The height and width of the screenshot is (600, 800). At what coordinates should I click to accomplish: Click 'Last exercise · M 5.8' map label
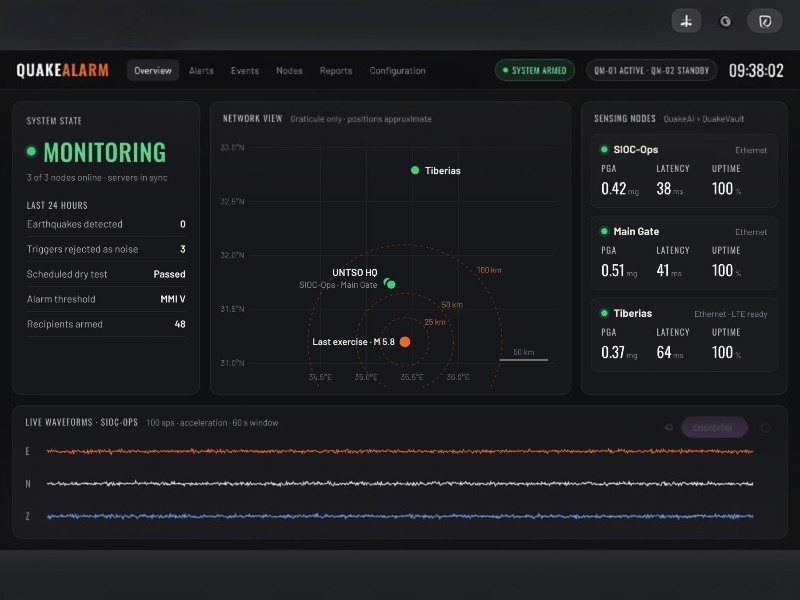pyautogui.click(x=353, y=342)
